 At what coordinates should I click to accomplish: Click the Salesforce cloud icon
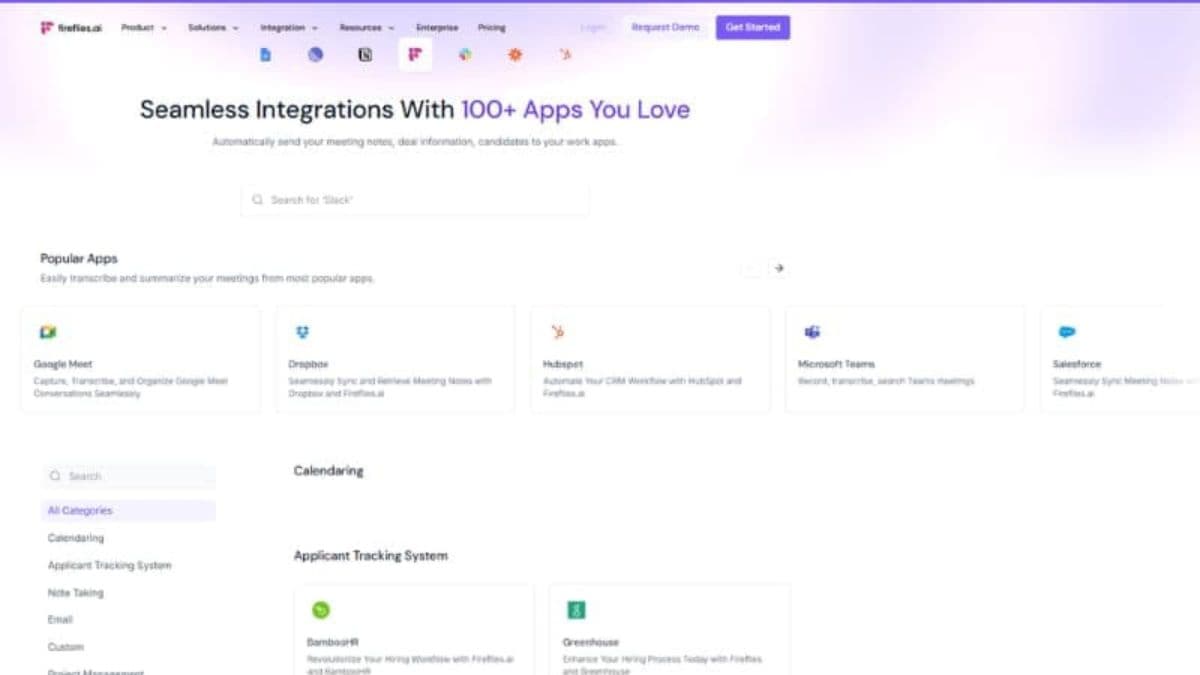tap(1068, 332)
